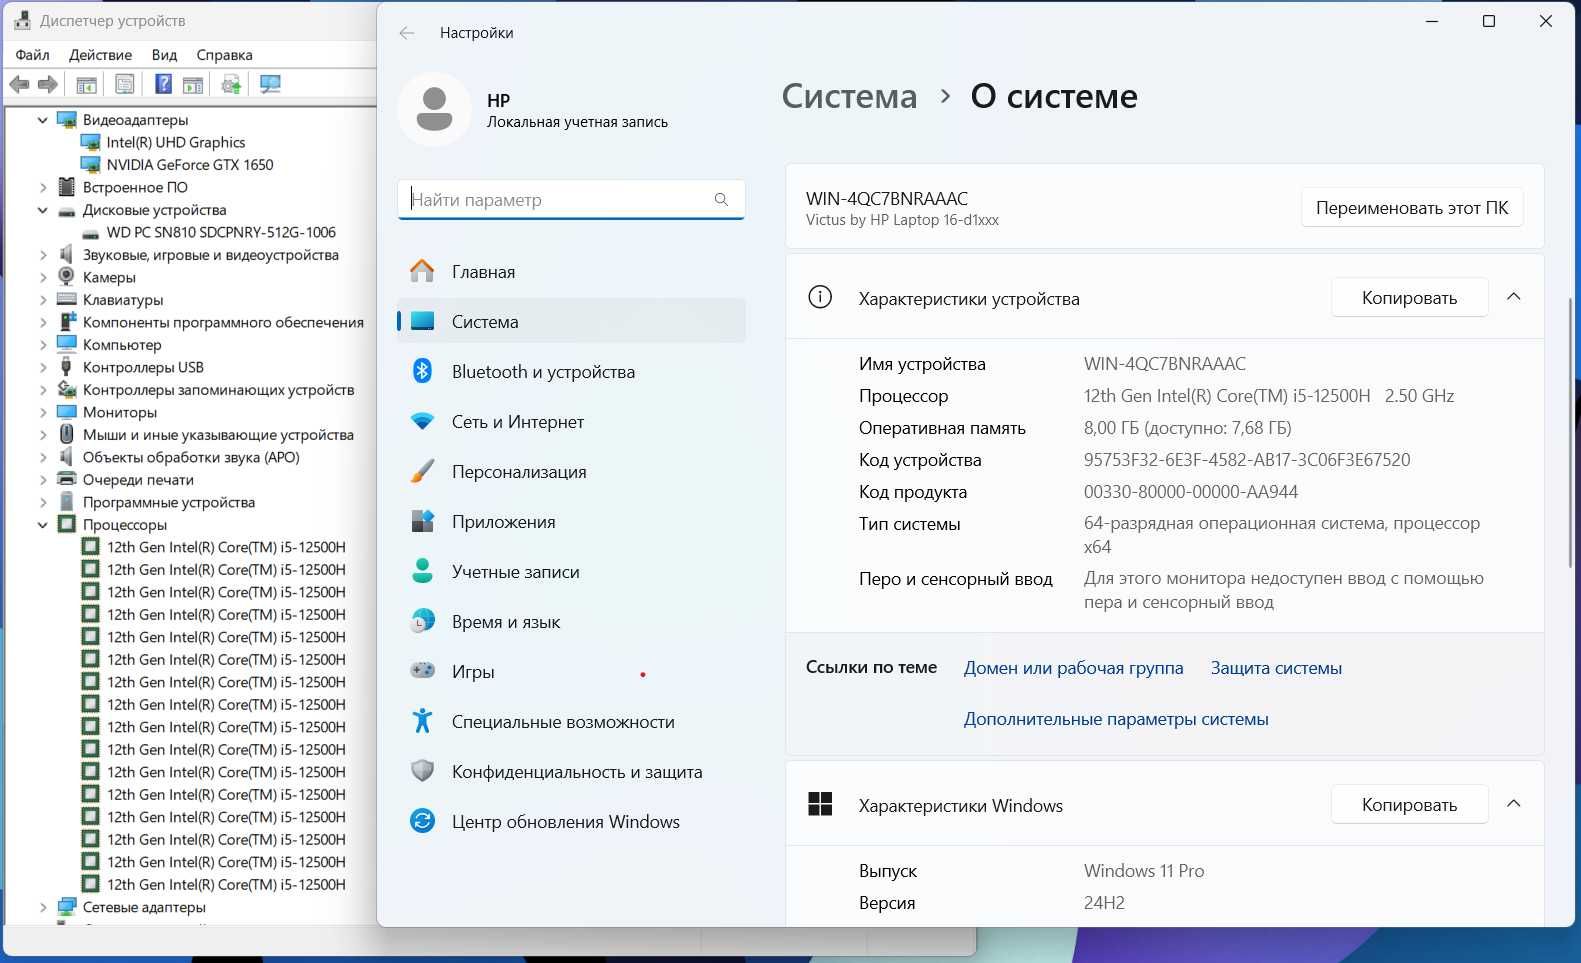Select Игры in the Settings sidebar

[571, 671]
